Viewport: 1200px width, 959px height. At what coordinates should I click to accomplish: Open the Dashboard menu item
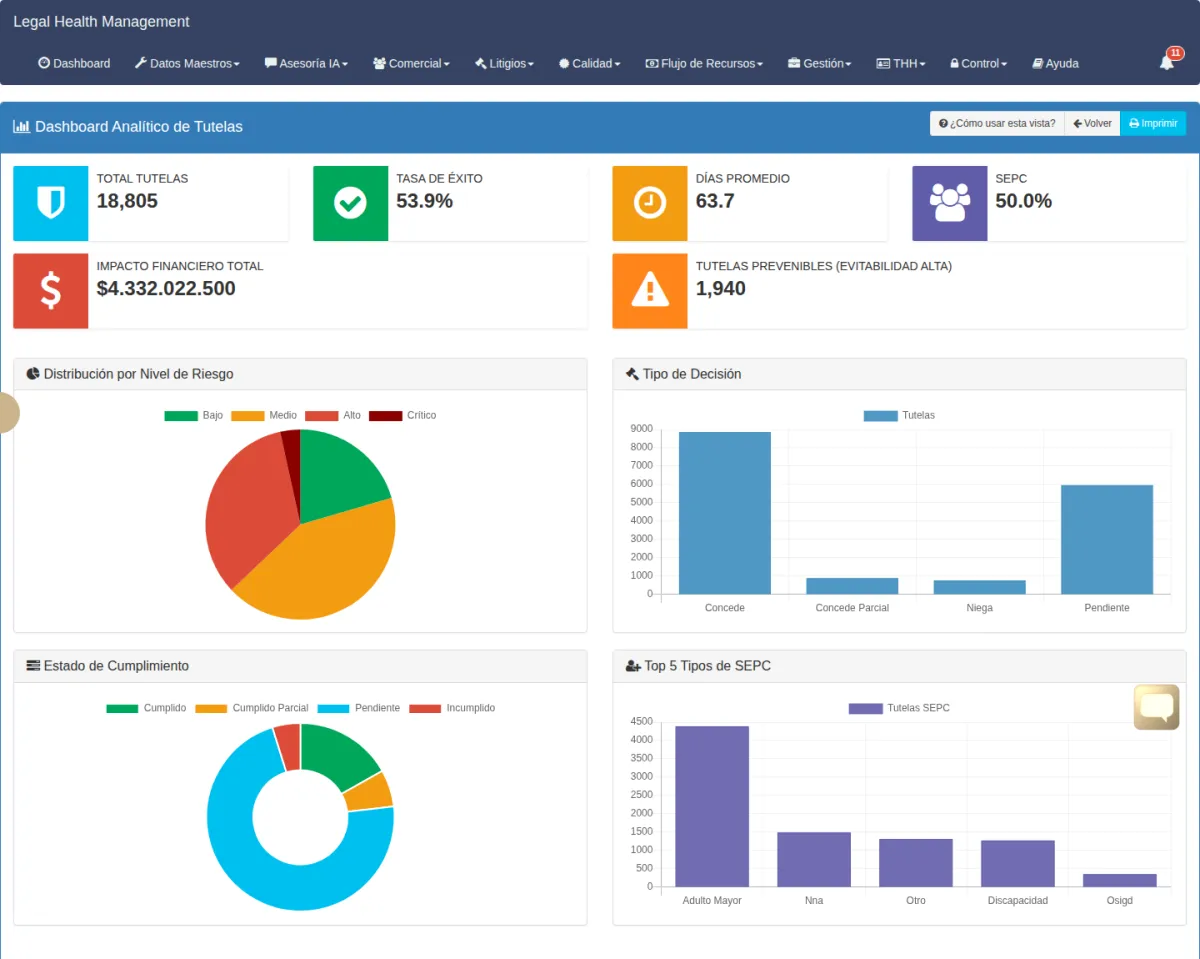coord(74,63)
